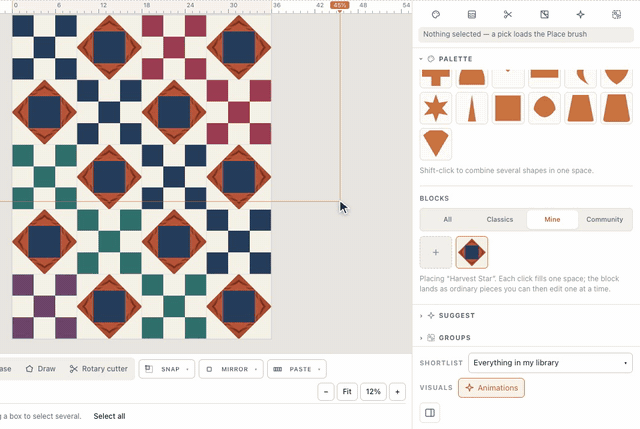This screenshot has width=640, height=429.
Task: Click the BLOCKS heading
Action: tap(434, 198)
